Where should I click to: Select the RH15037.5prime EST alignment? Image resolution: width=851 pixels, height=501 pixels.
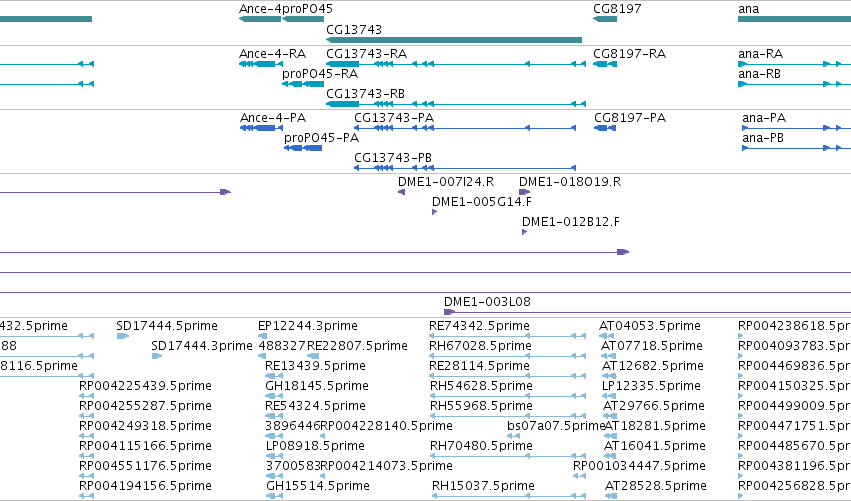click(509, 496)
